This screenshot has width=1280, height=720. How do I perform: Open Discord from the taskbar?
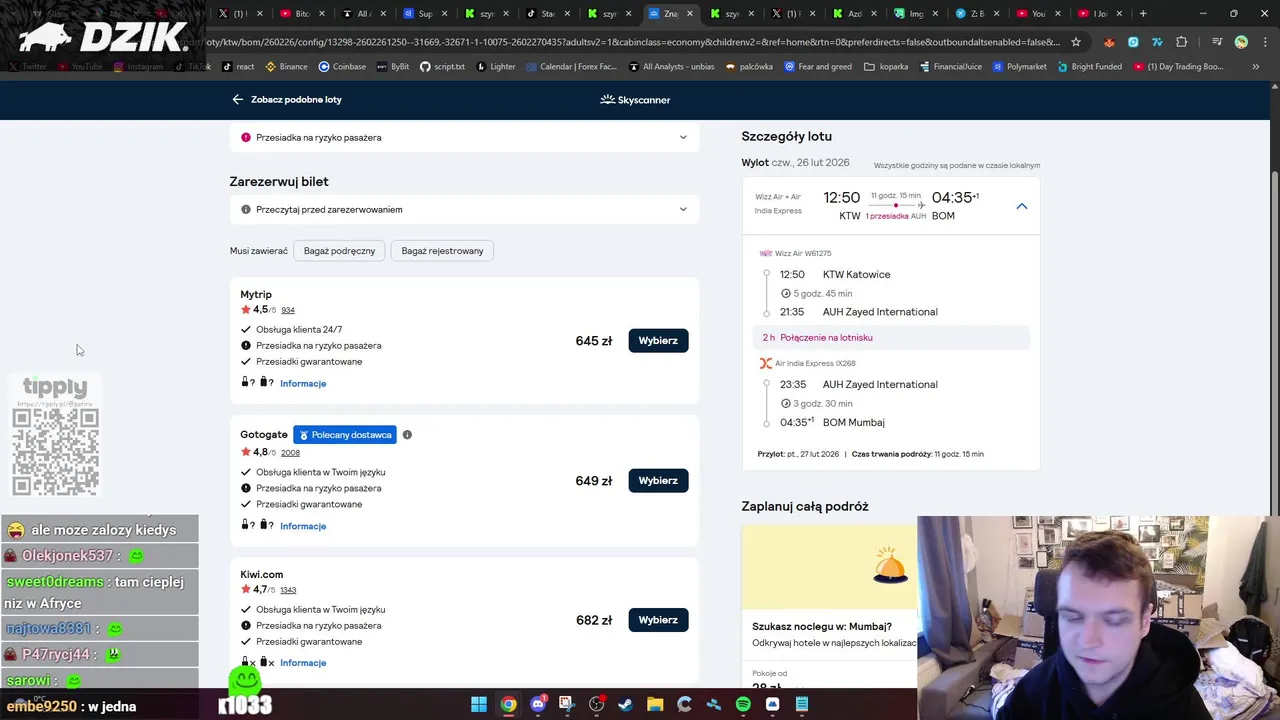pos(538,705)
